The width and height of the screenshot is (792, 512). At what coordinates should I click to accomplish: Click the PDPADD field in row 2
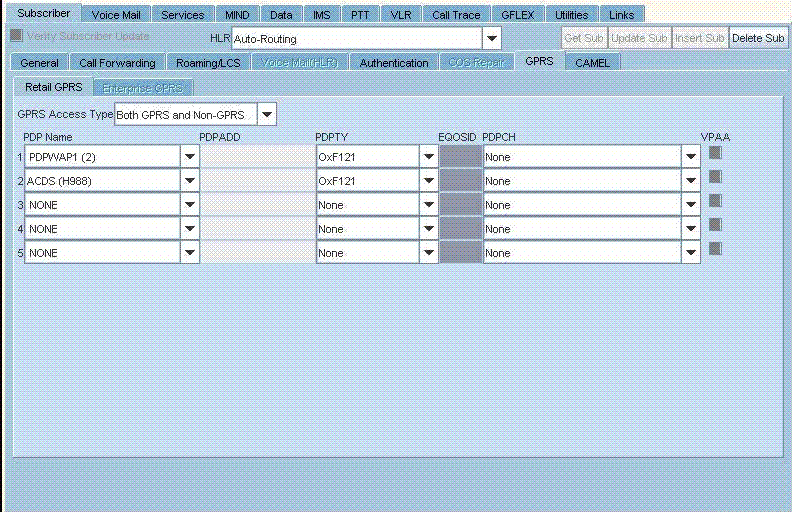pyautogui.click(x=258, y=180)
